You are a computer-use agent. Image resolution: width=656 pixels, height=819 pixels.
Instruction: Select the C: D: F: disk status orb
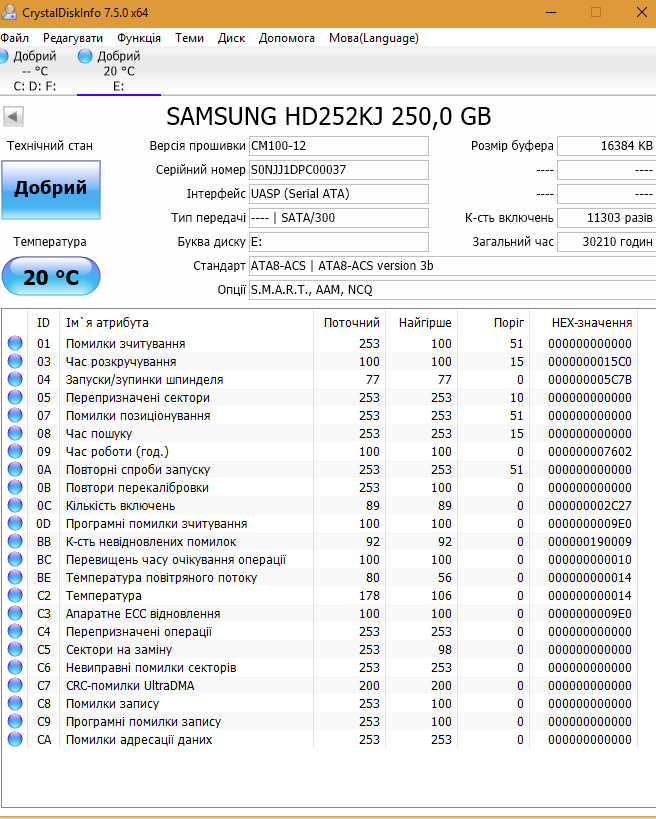point(3,56)
